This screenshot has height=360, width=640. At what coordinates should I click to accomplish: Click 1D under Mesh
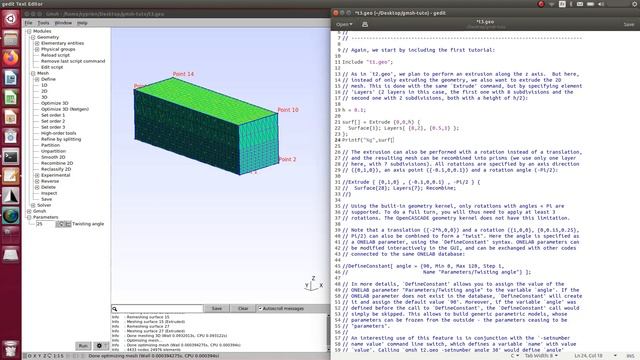[44, 85]
